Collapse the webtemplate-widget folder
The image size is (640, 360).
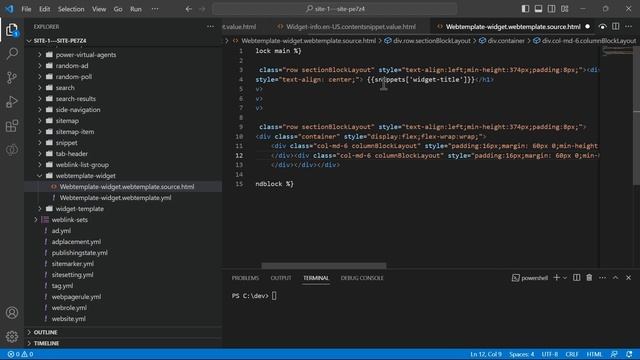[85, 176]
